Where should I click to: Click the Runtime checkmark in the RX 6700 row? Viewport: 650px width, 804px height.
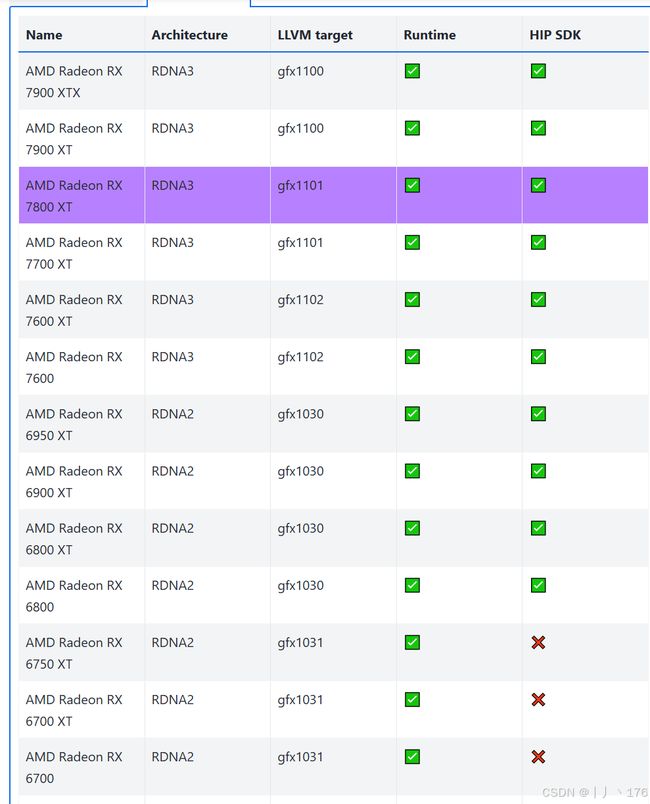point(412,757)
